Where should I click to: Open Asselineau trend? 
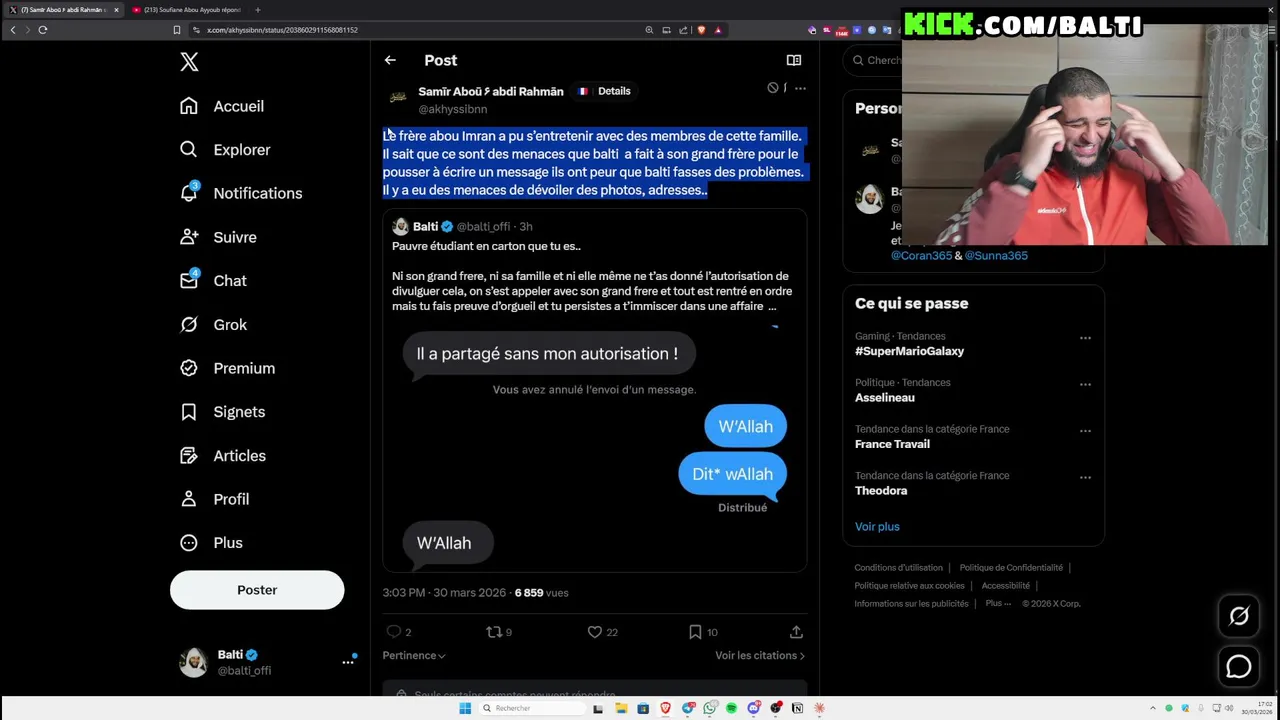(x=885, y=398)
